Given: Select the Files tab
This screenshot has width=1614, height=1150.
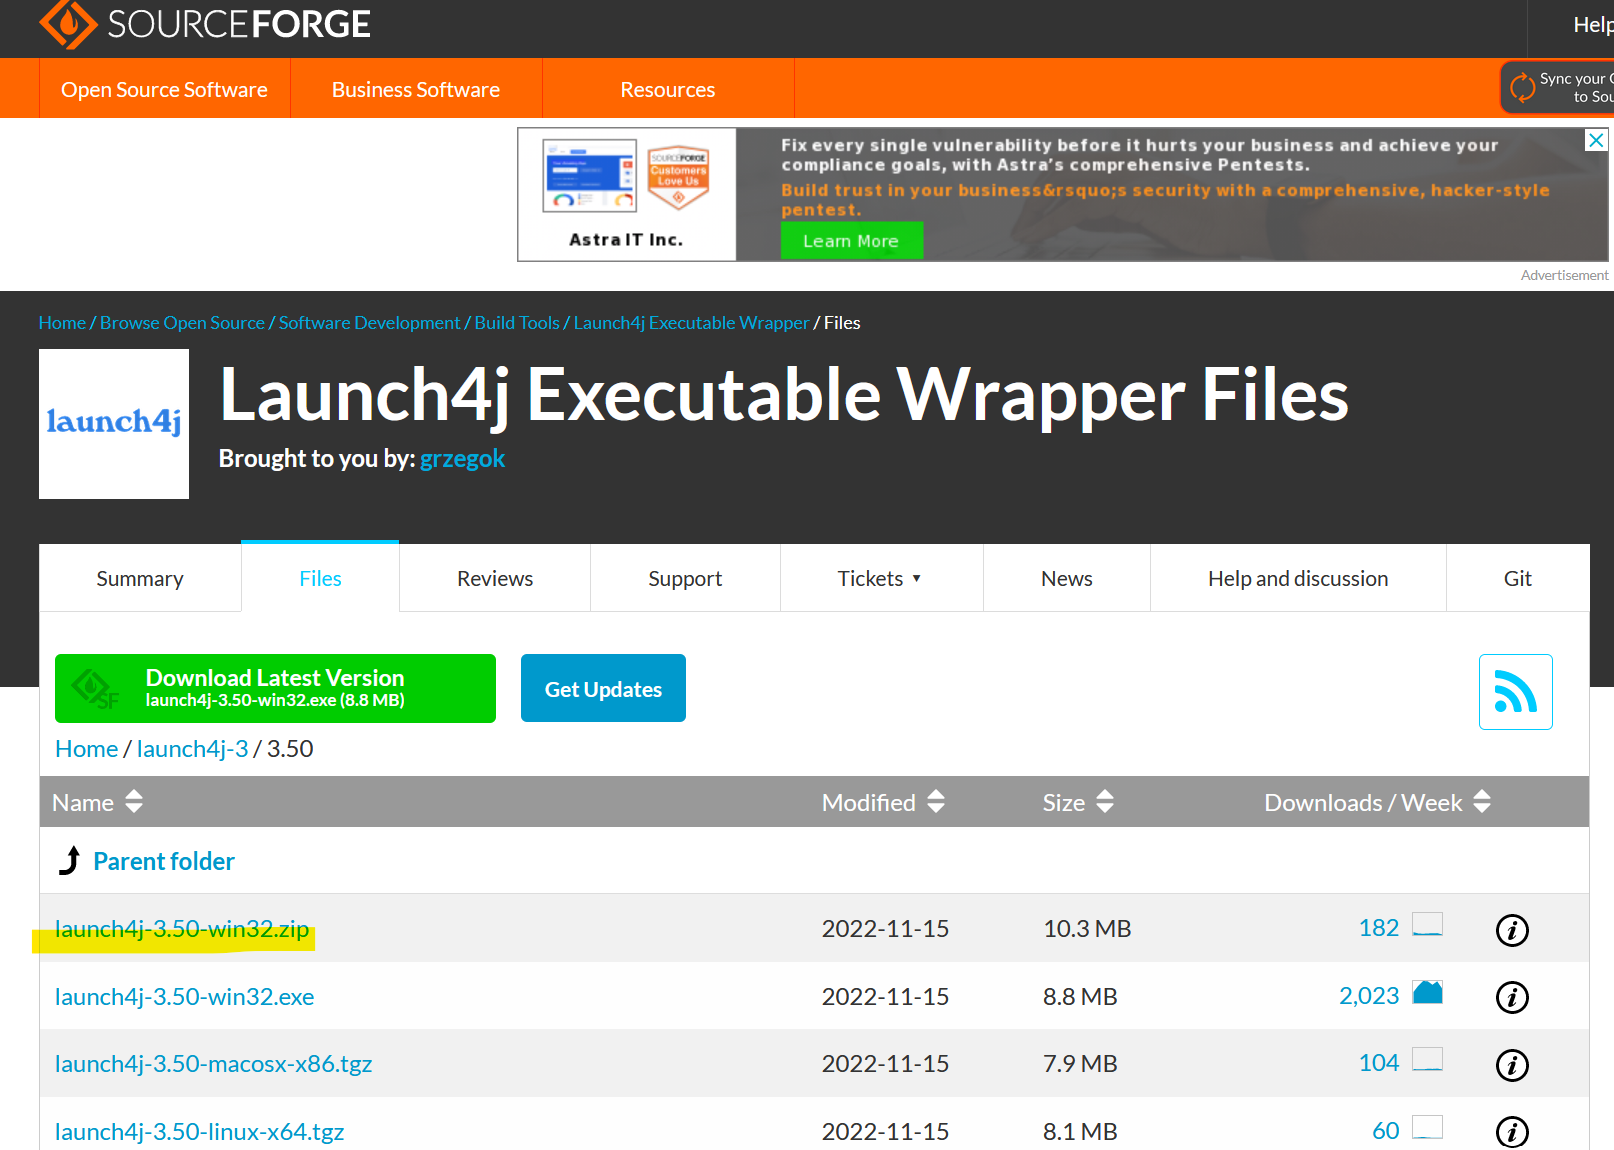Looking at the screenshot, I should [320, 578].
